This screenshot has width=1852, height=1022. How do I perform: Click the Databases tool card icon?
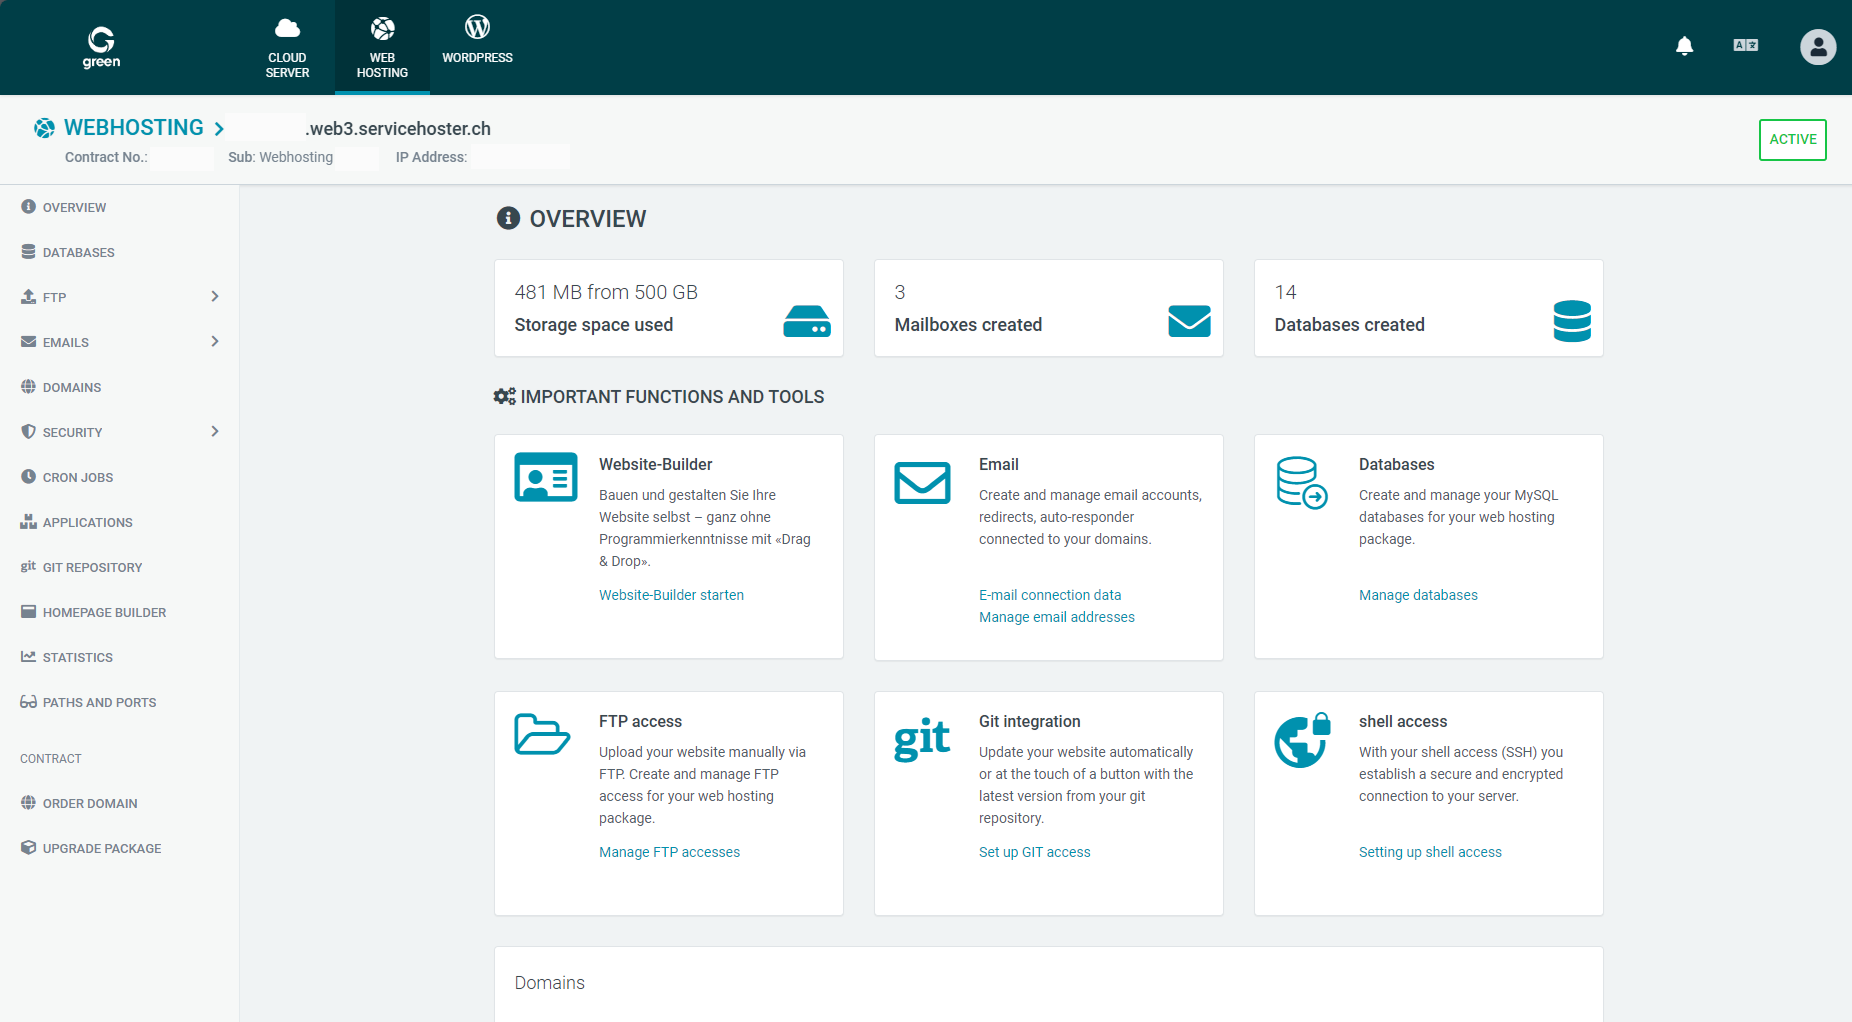tap(1302, 483)
